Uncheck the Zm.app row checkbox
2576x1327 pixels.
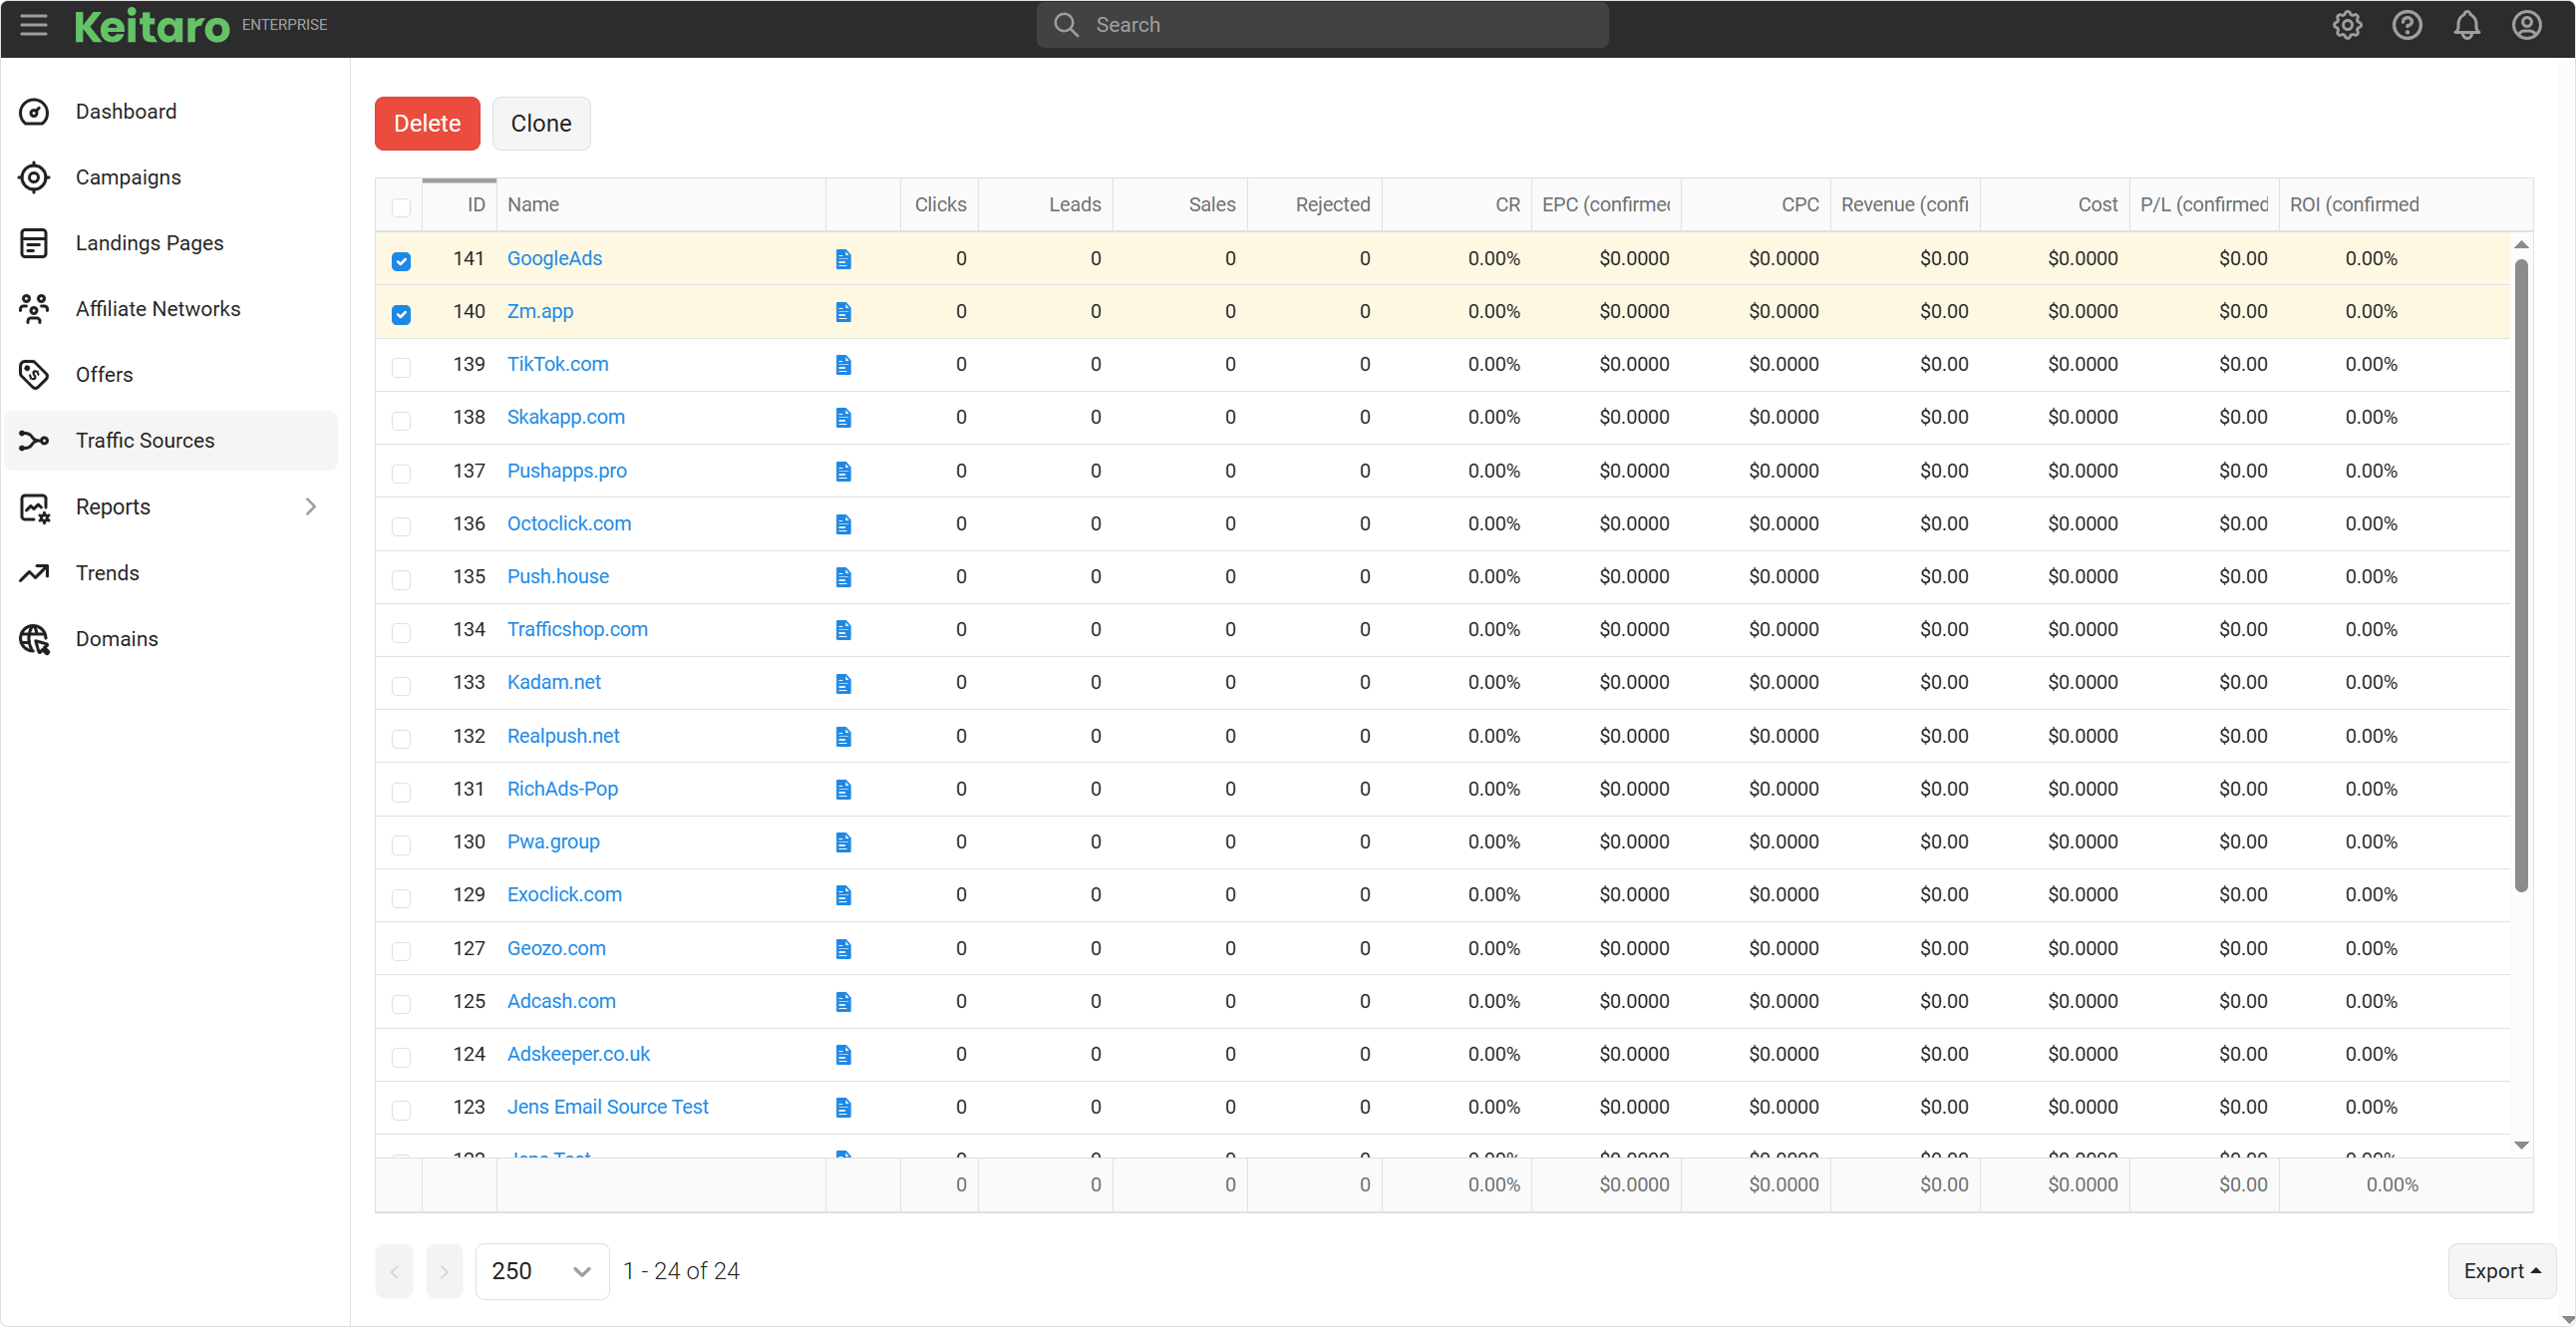click(401, 314)
